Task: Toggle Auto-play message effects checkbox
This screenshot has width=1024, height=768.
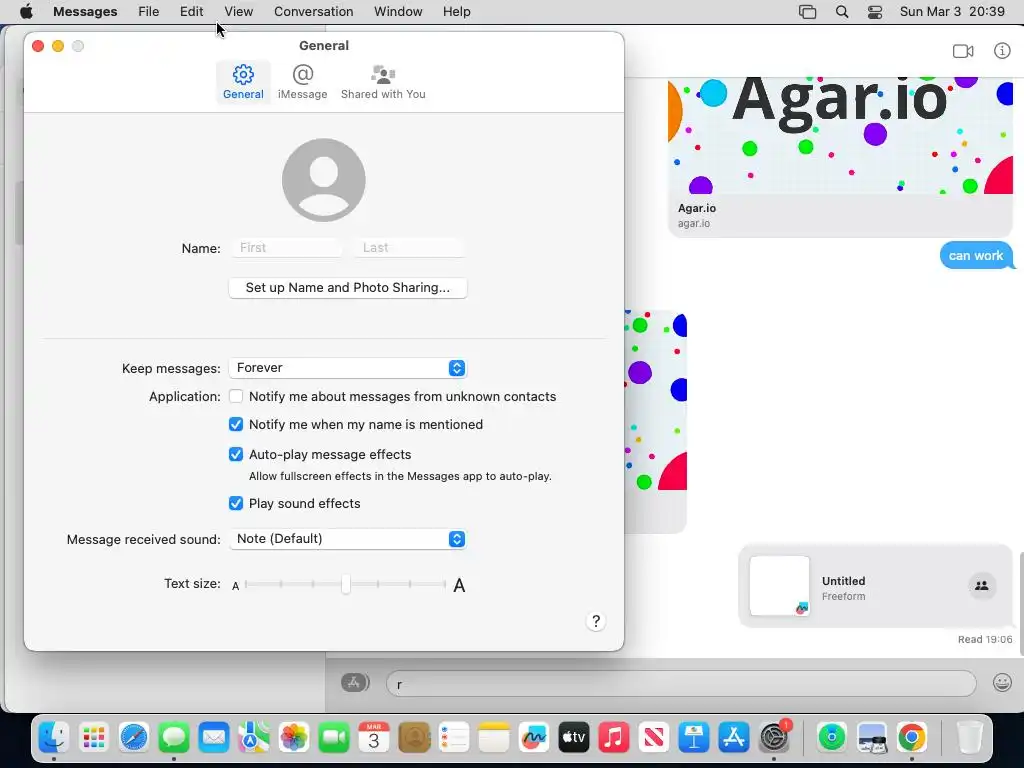Action: tap(236, 454)
